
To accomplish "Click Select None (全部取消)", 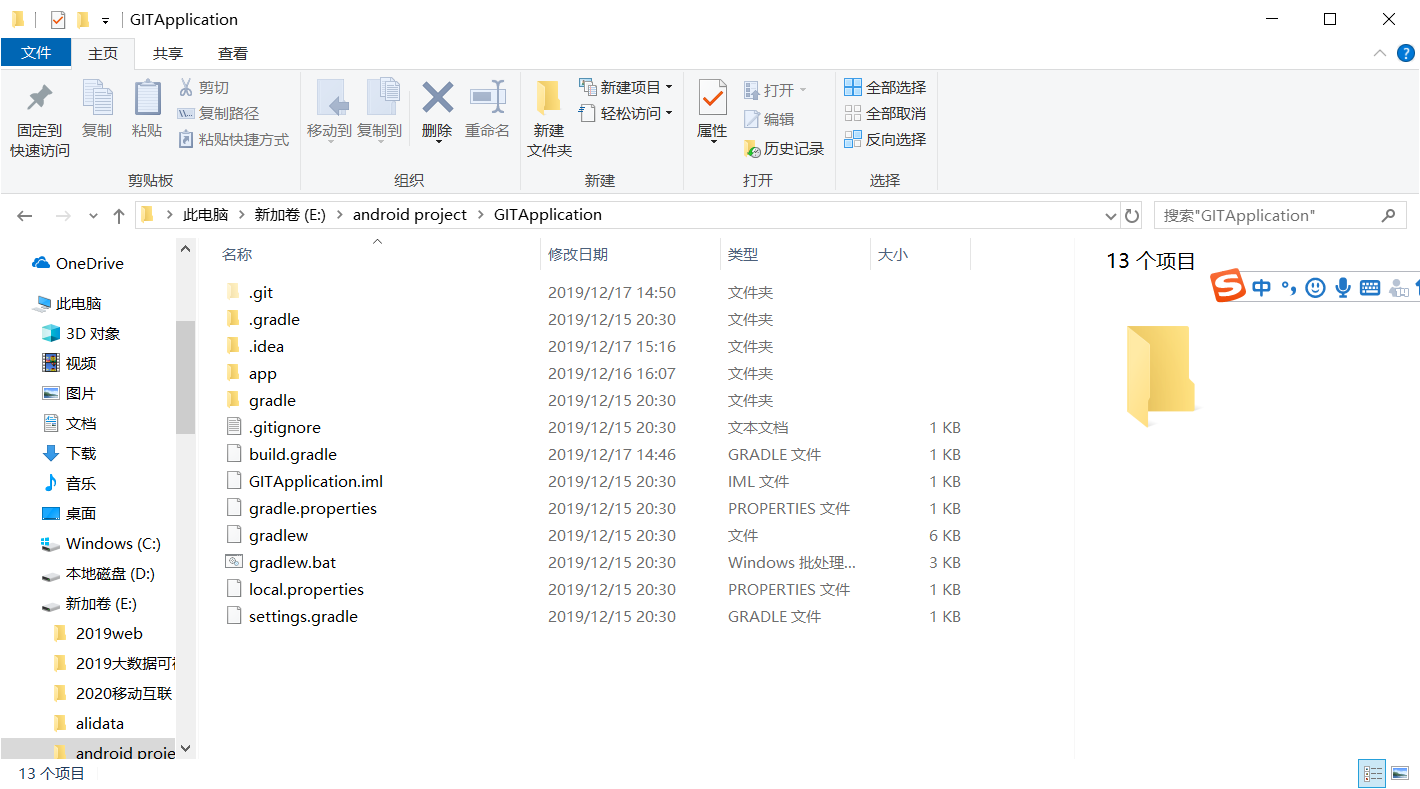I will pyautogui.click(x=885, y=114).
